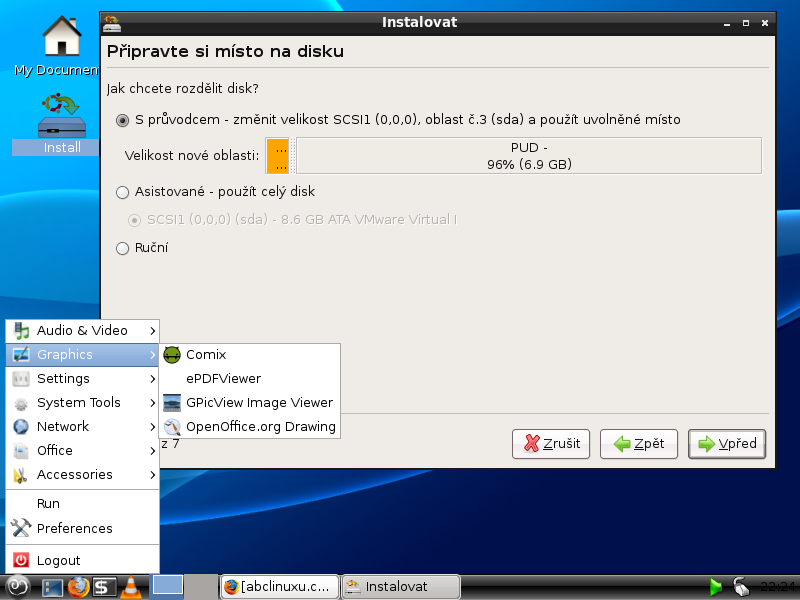Proceed with the Vpřed button
The image size is (800, 600).
point(727,444)
